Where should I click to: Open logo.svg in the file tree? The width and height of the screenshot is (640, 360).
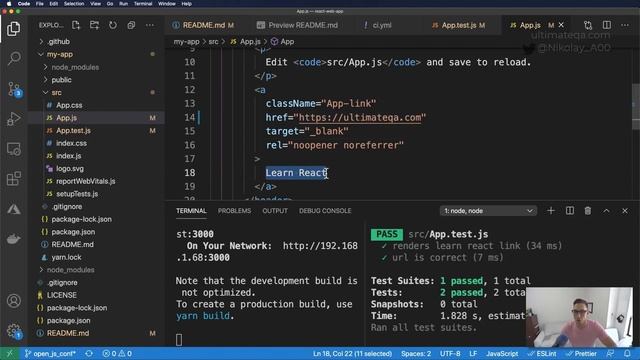point(70,169)
